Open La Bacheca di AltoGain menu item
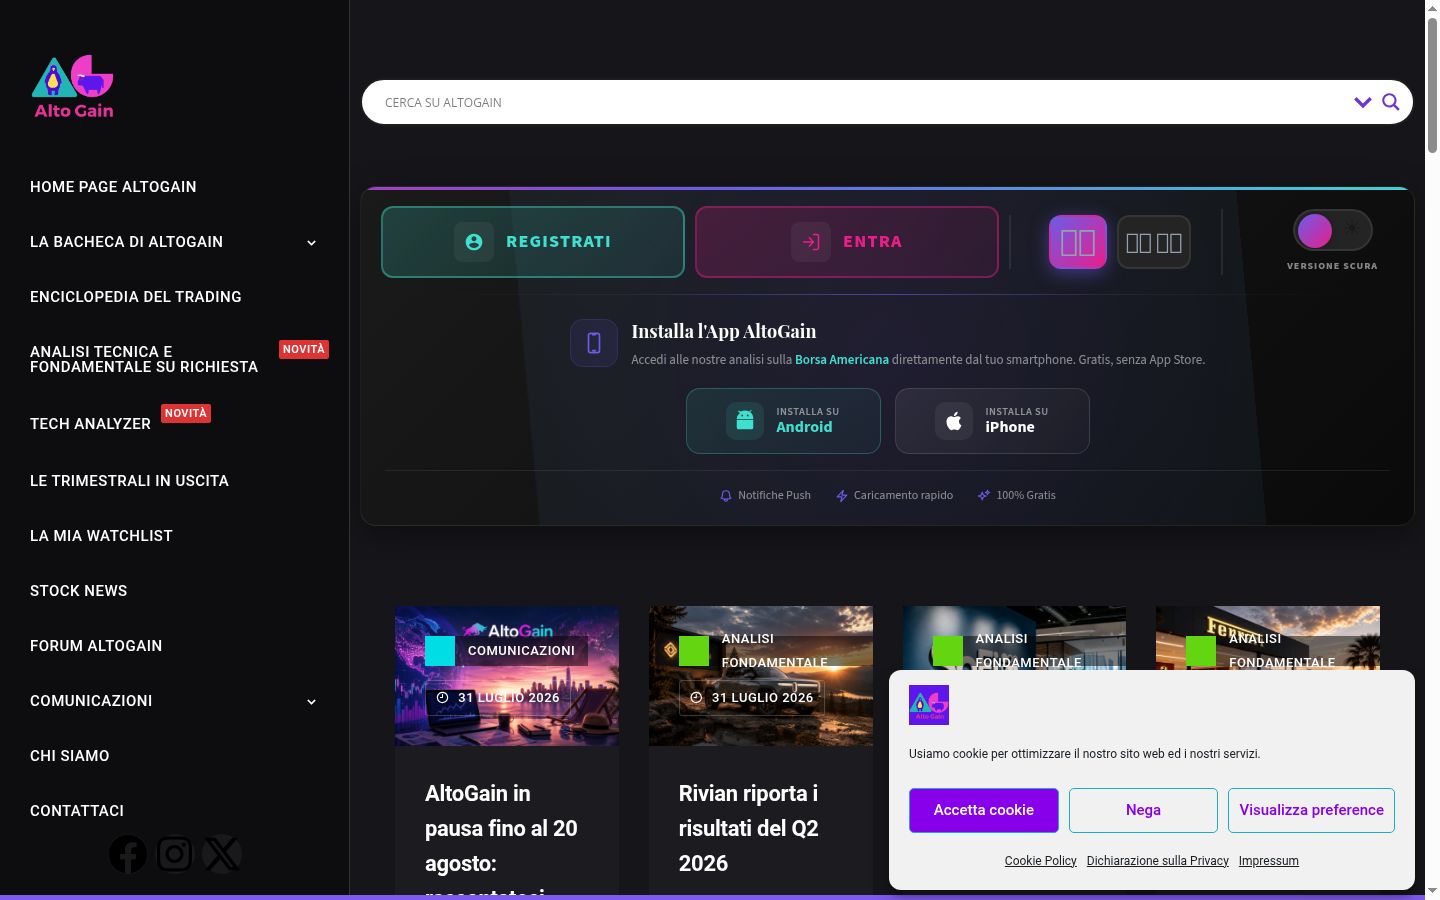Viewport: 1440px width, 900px height. coord(126,242)
